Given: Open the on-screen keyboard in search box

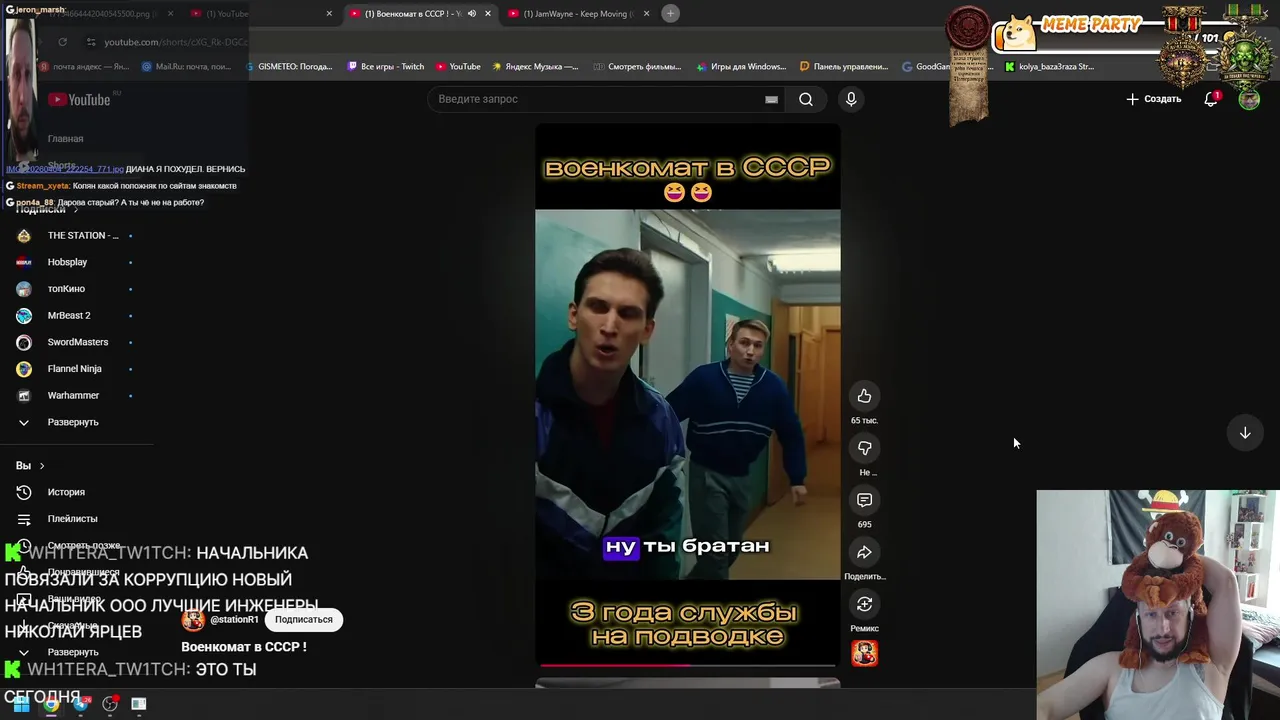Looking at the screenshot, I should [771, 99].
